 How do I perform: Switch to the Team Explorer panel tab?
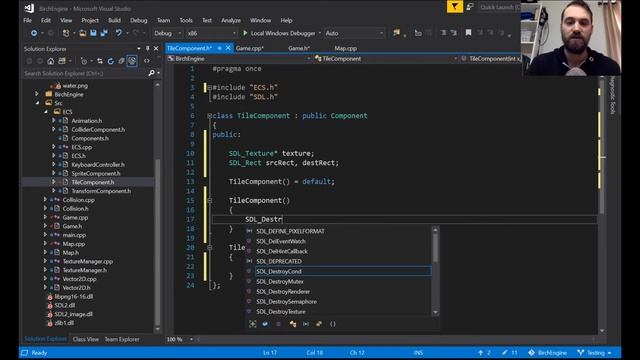coord(122,340)
